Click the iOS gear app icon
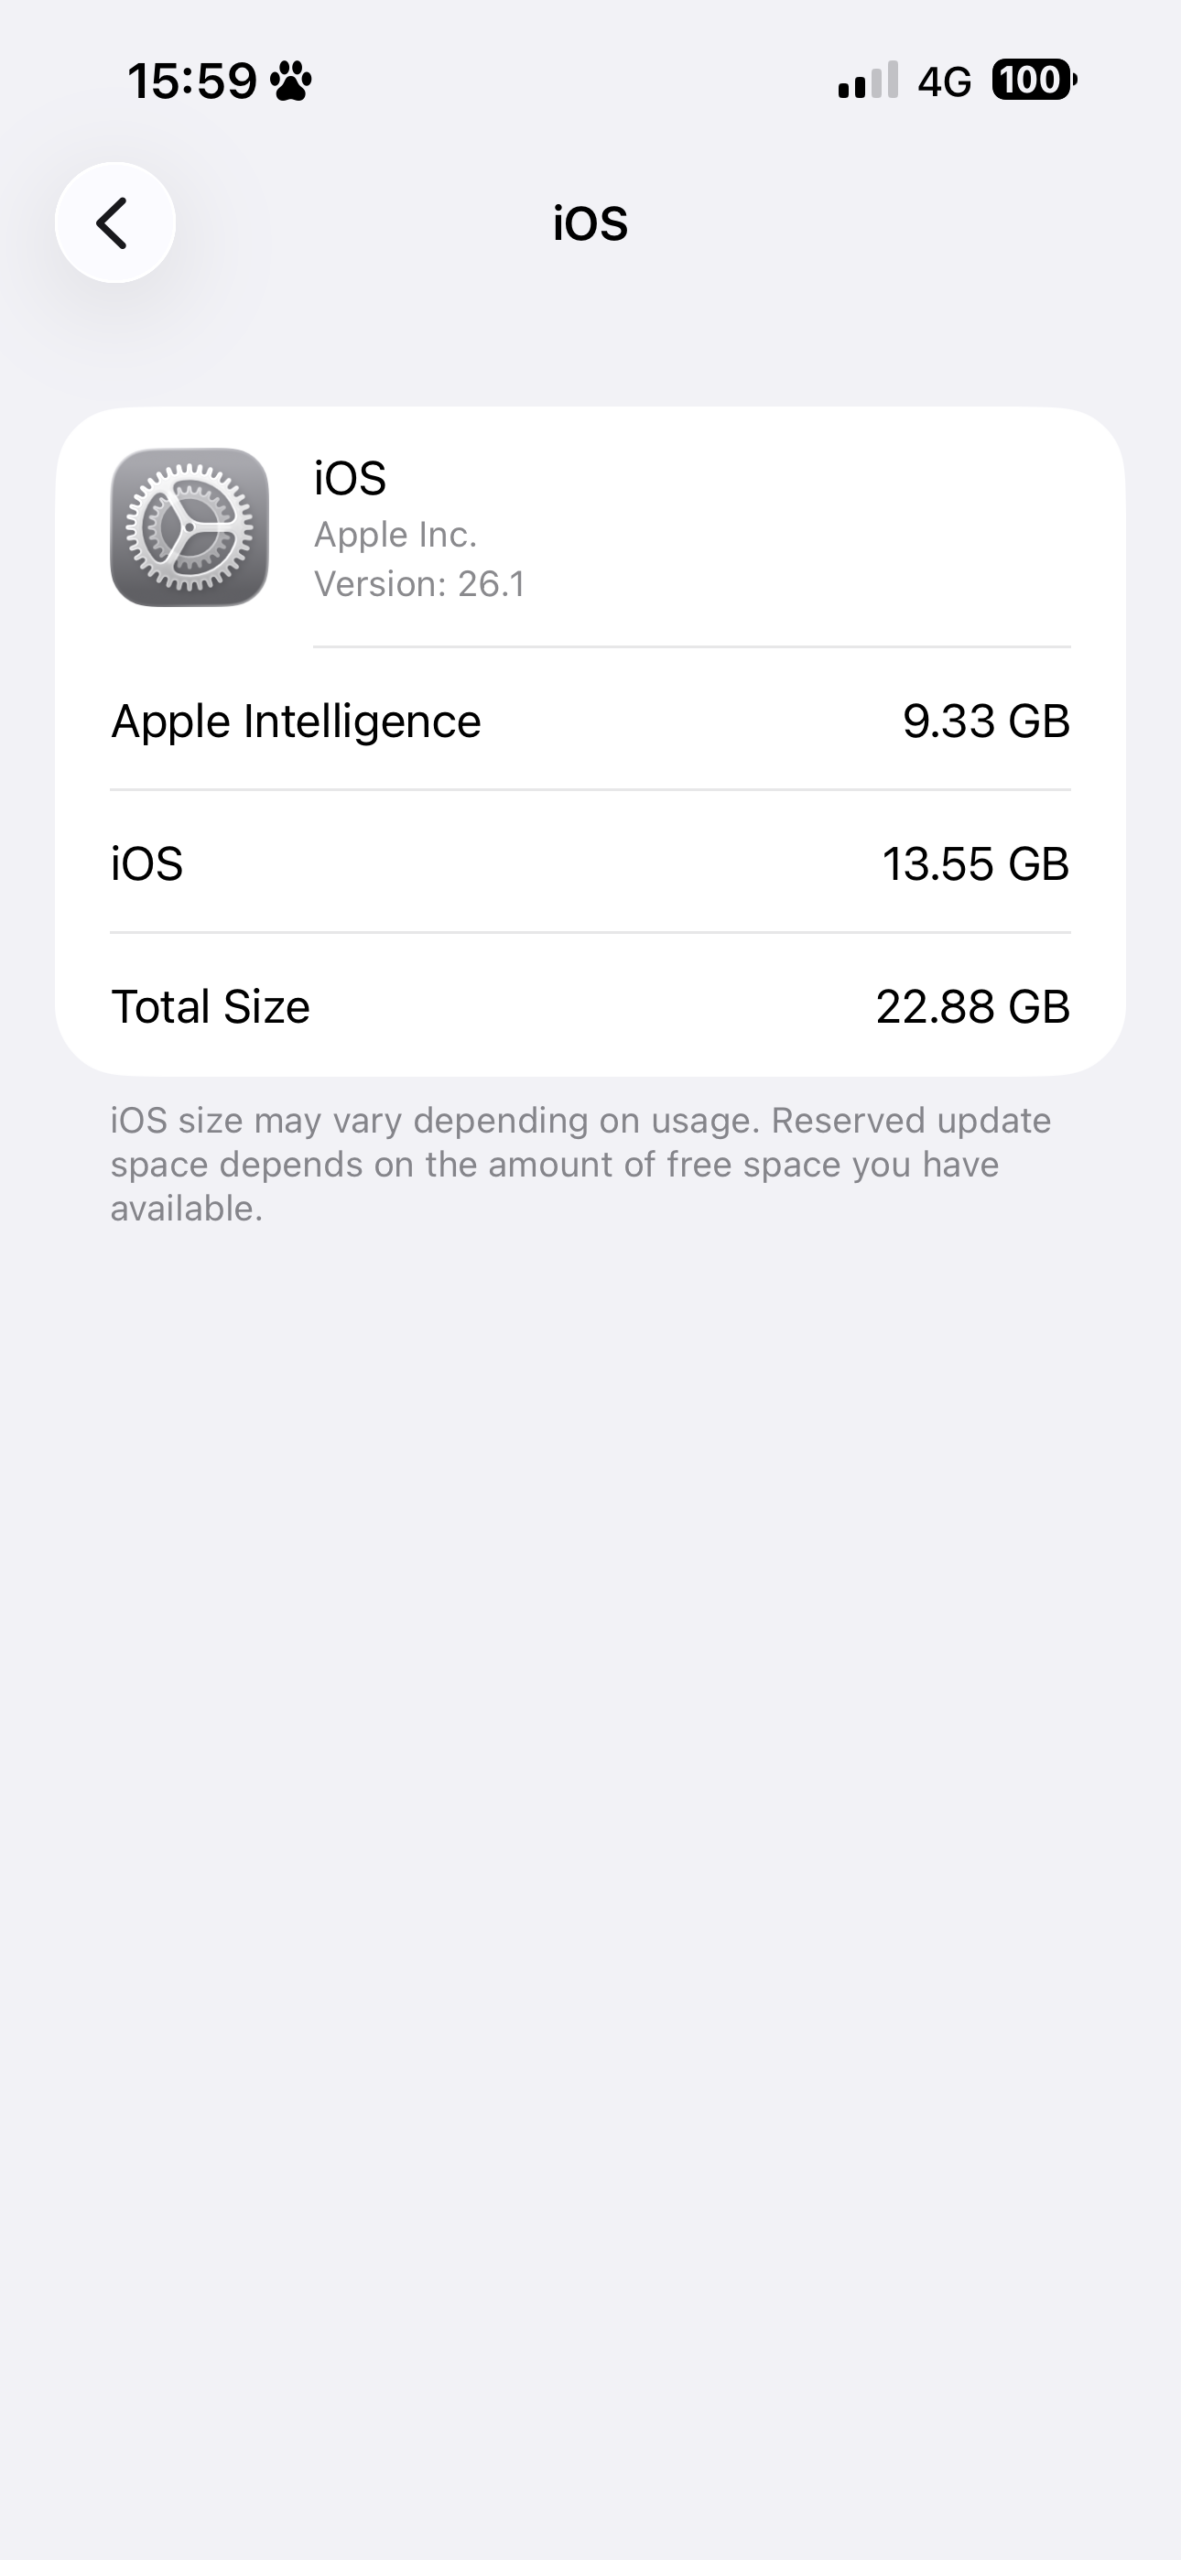The image size is (1181, 2560). (x=189, y=527)
